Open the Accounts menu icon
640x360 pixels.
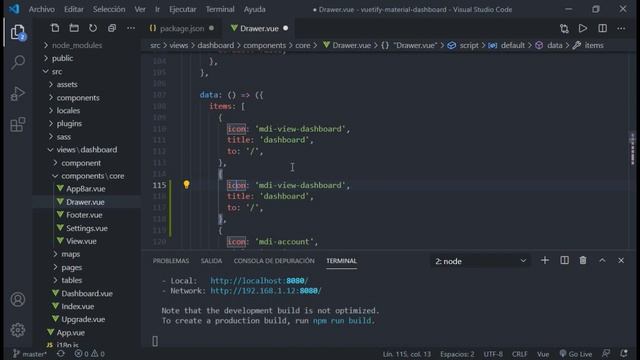(18, 300)
